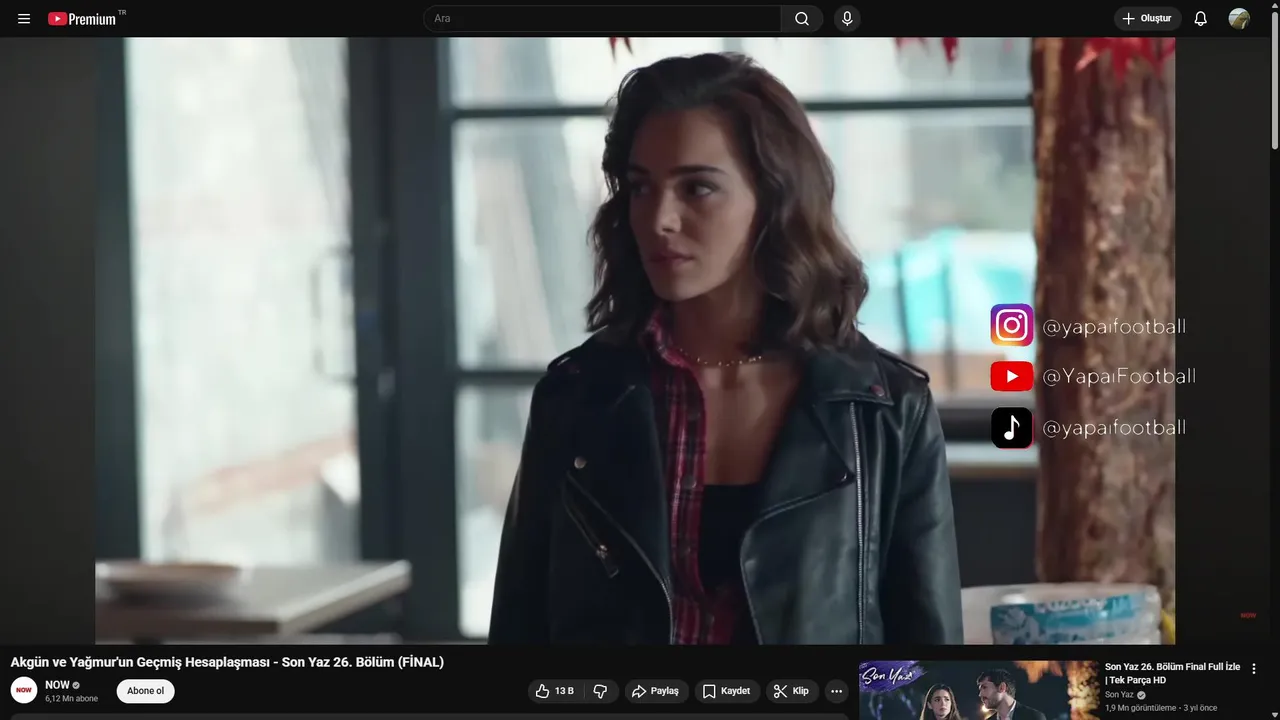Open the NOW channel avatar
The height and width of the screenshot is (720, 1280).
[x=24, y=690]
